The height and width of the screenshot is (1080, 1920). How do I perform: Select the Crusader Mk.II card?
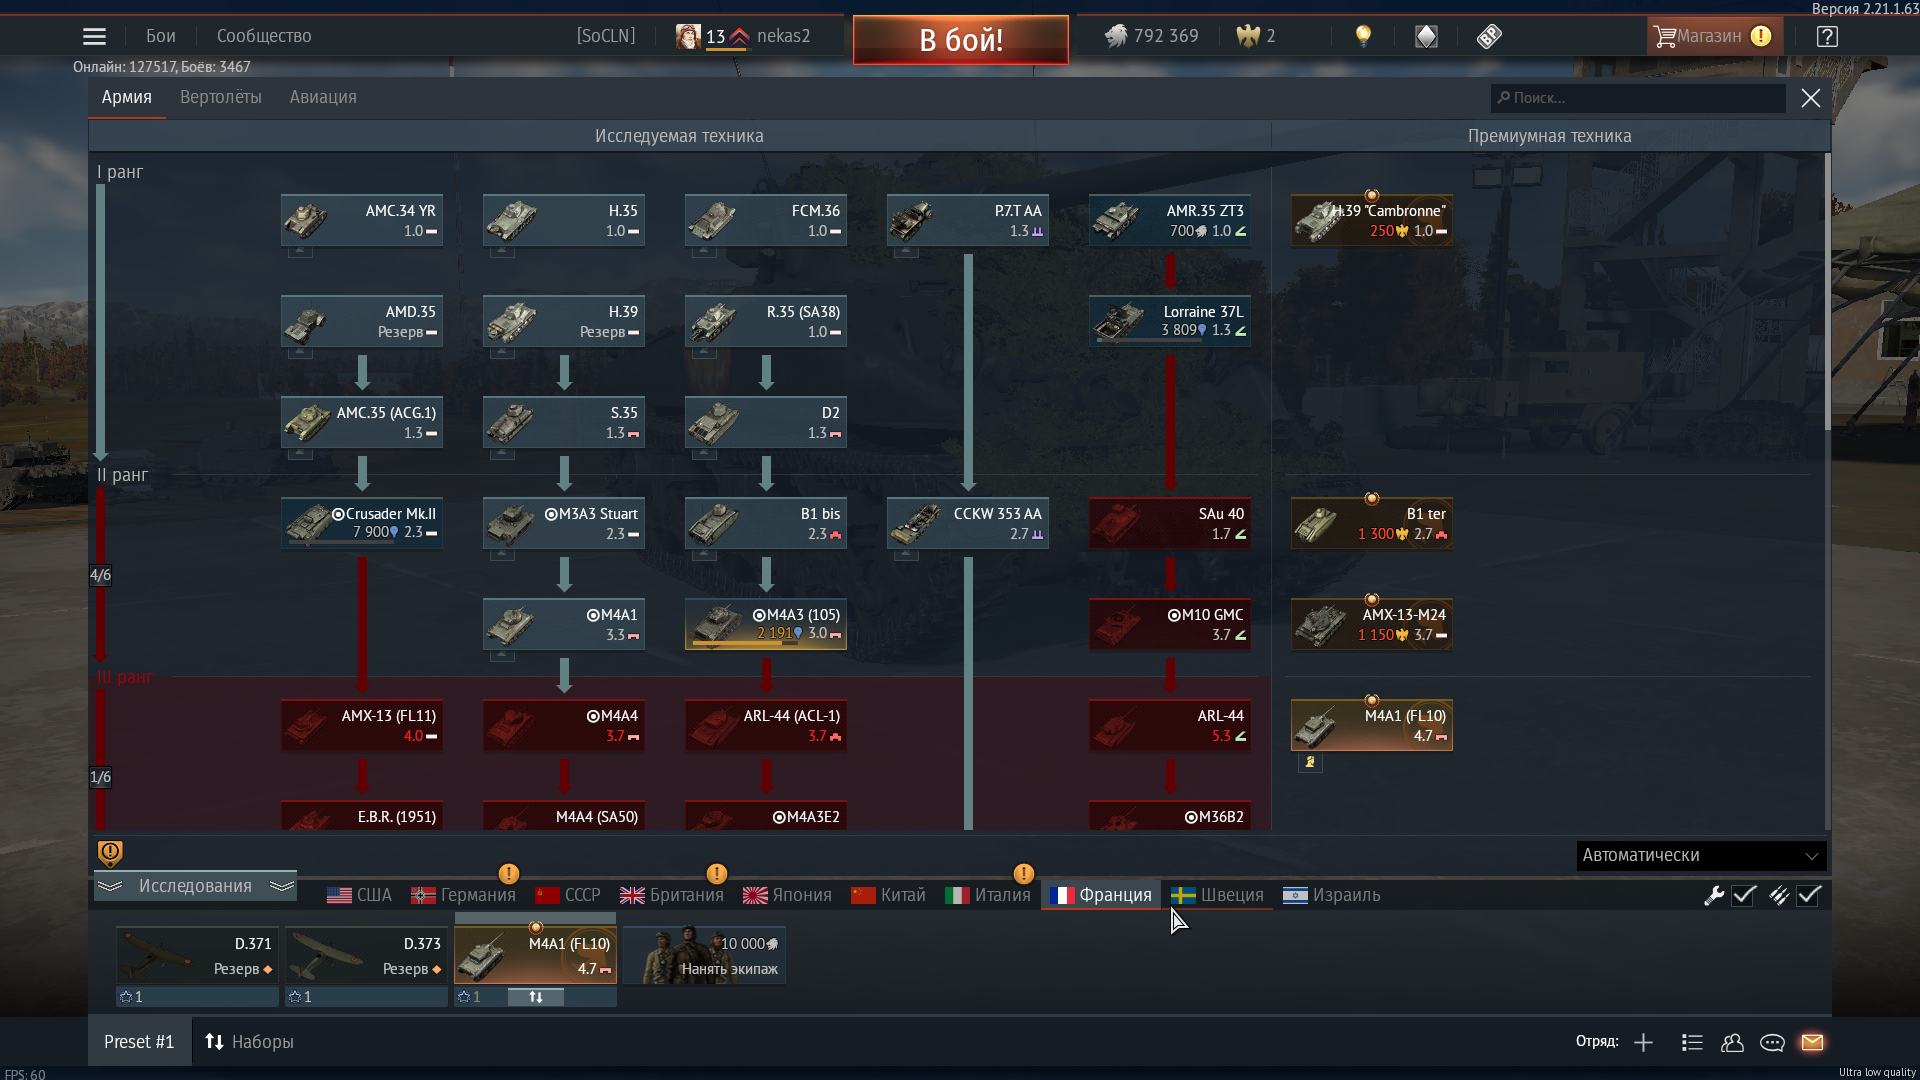point(362,523)
